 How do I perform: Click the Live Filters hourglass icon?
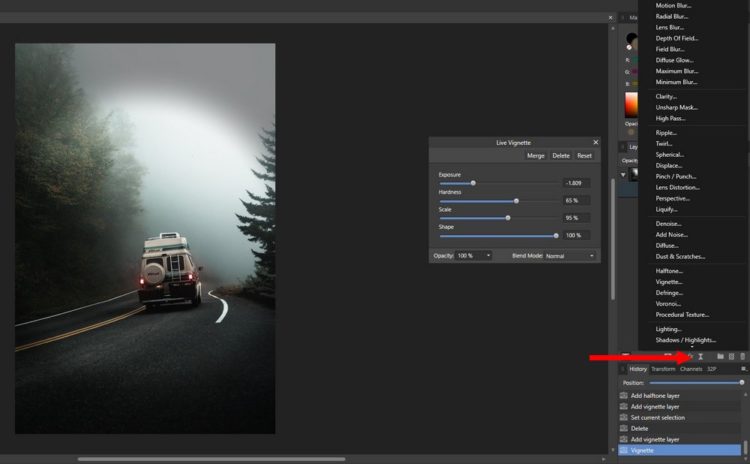[x=701, y=356]
